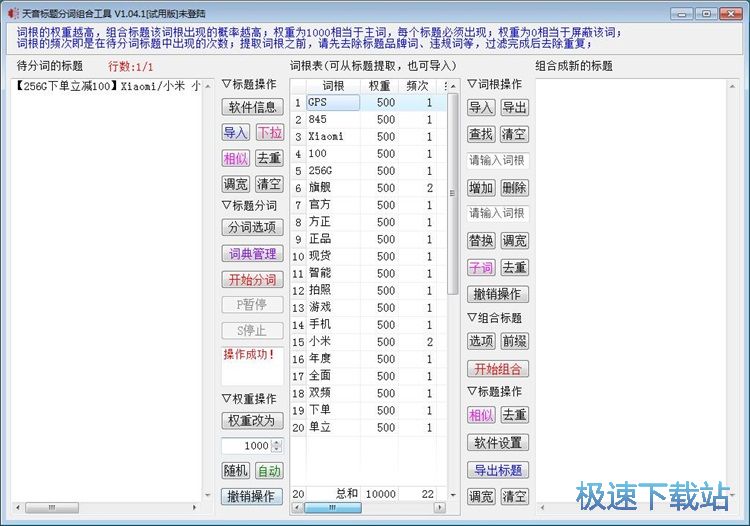Sort by the 权重 column header
The height and width of the screenshot is (526, 750).
pos(380,86)
